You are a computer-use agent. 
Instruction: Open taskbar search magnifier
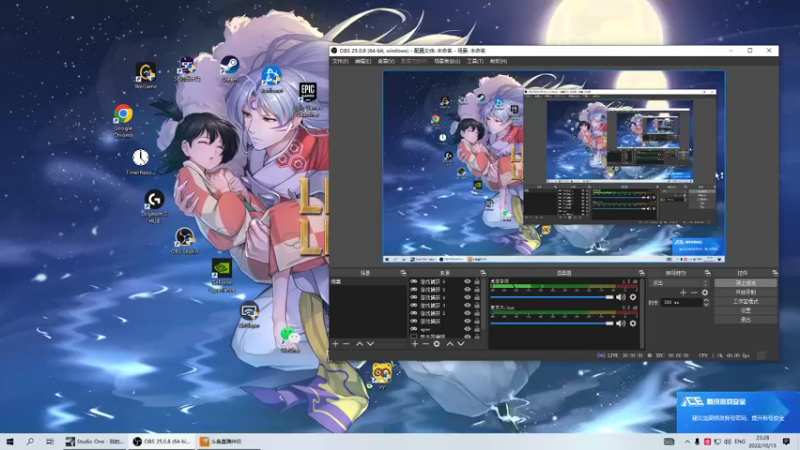pos(30,441)
